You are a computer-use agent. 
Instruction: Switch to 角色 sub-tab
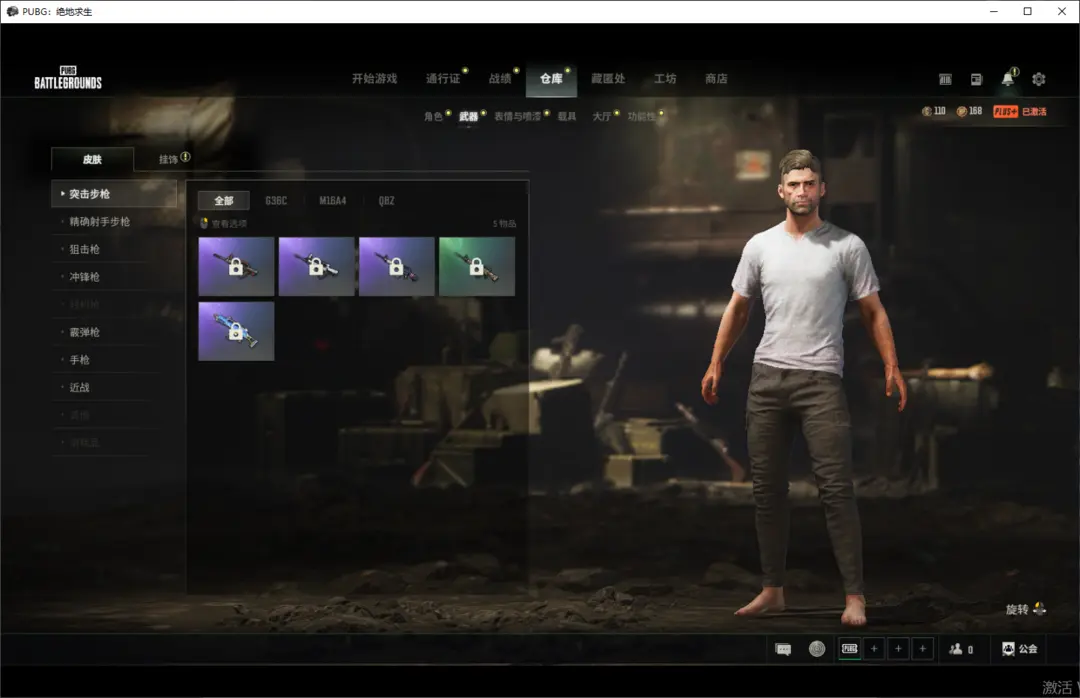click(x=433, y=116)
